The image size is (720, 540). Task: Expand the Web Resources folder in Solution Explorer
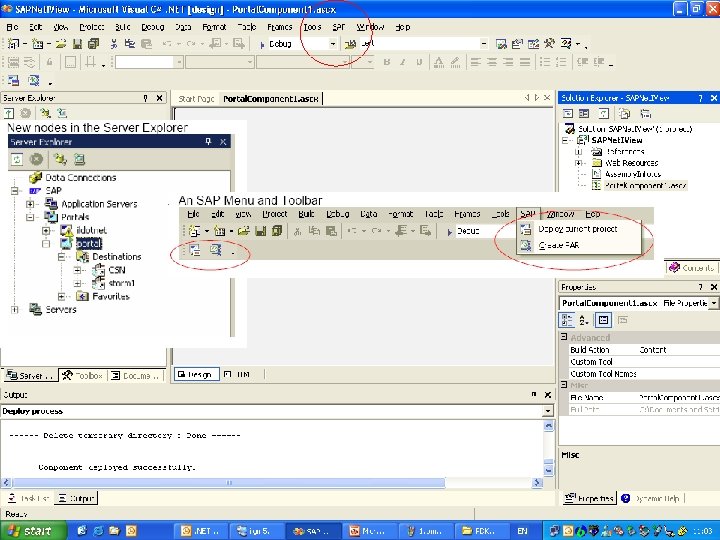[x=579, y=163]
